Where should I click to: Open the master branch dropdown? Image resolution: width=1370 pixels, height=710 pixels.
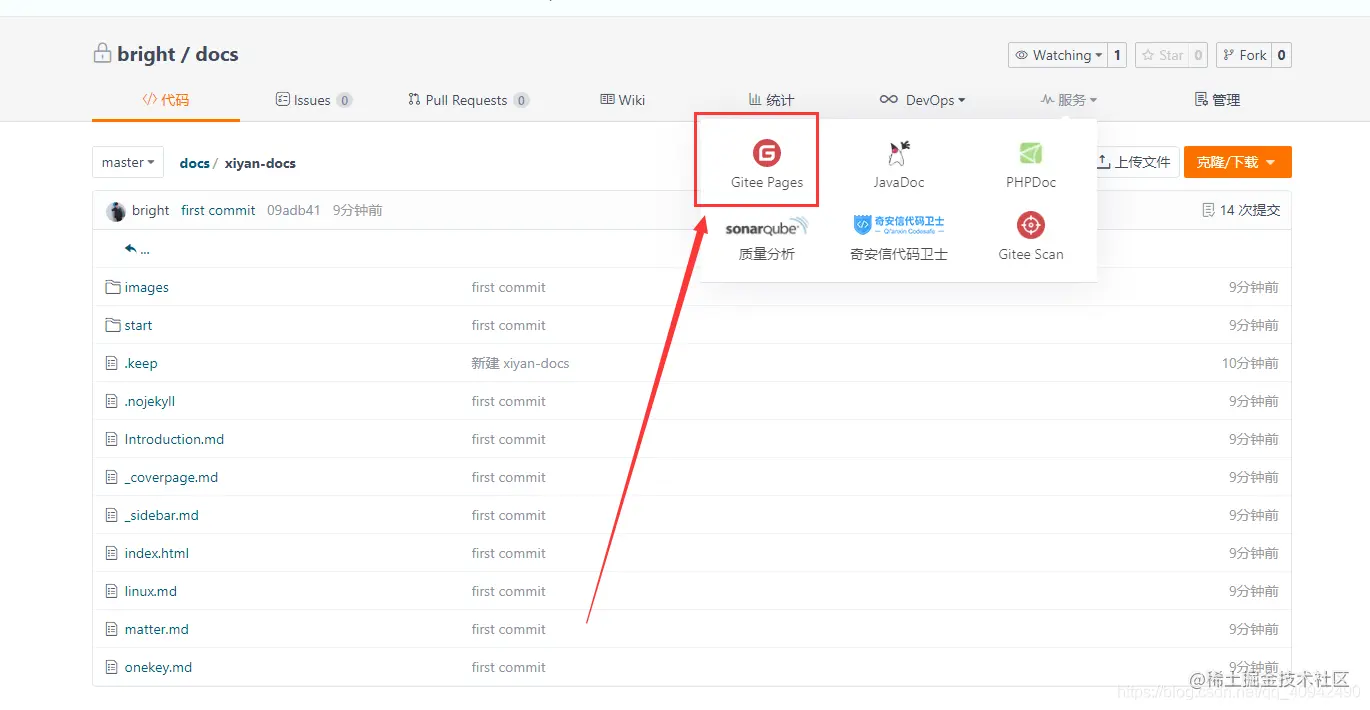128,162
